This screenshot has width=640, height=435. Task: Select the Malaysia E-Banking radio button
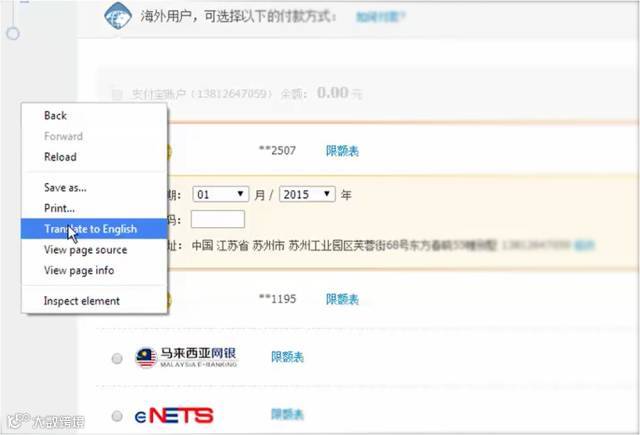click(x=117, y=358)
